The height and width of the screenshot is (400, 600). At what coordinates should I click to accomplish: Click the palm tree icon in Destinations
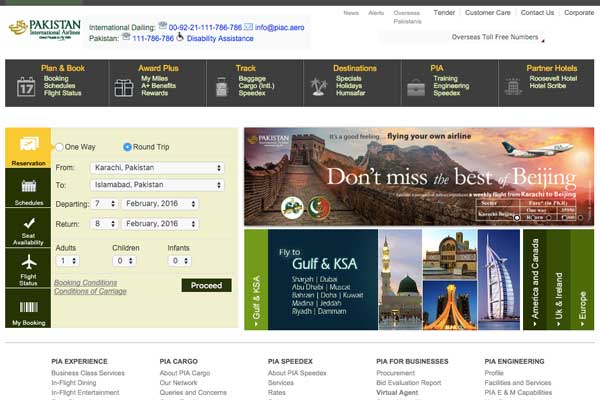pyautogui.click(x=319, y=87)
